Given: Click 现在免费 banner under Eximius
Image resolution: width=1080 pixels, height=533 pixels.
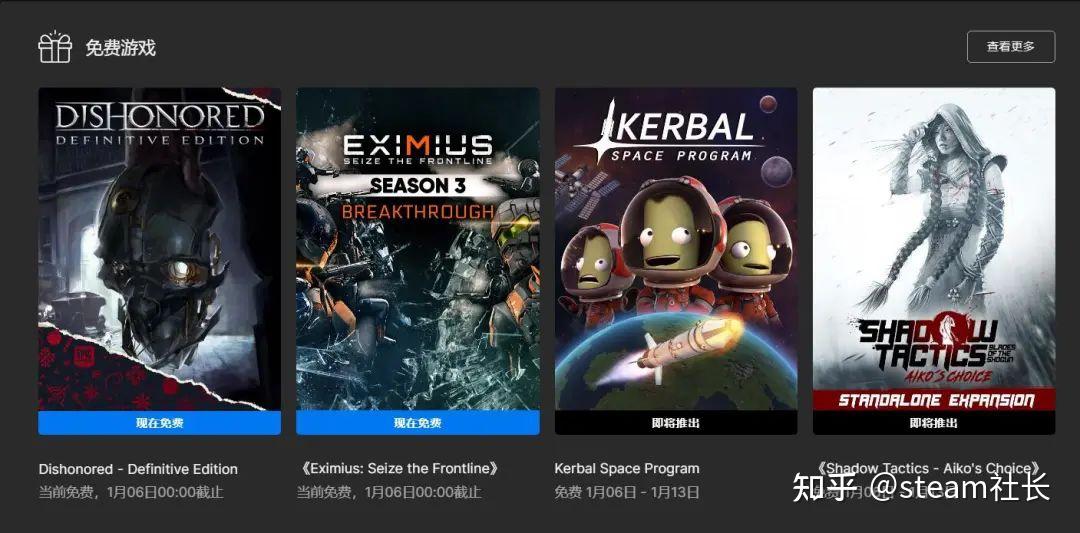Looking at the screenshot, I should [417, 423].
